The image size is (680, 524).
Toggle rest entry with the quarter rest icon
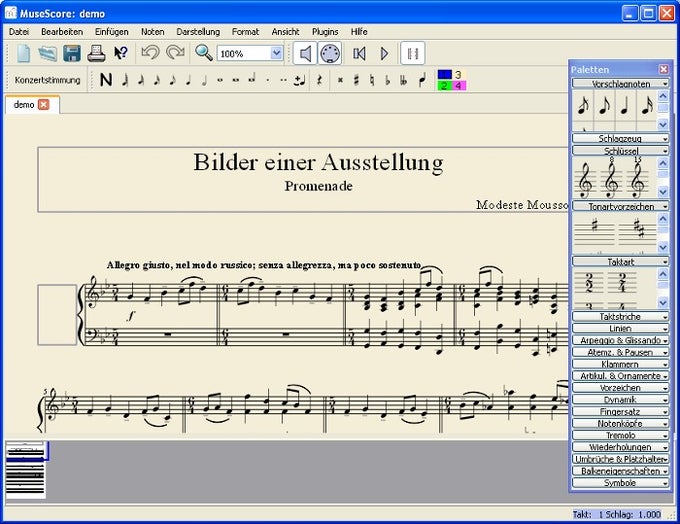pyautogui.click(x=320, y=80)
